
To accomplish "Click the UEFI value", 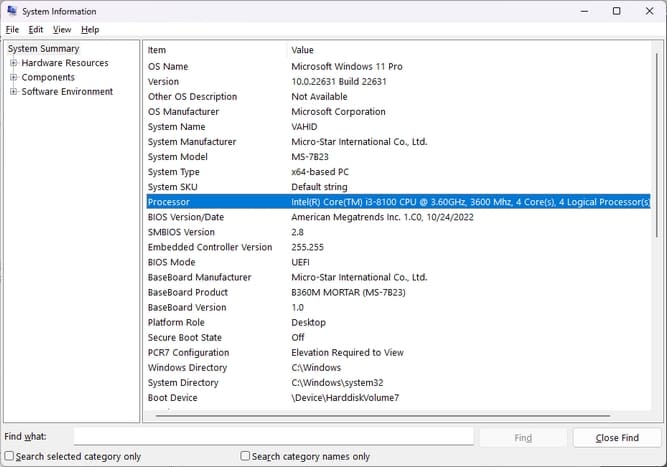I will 300,262.
